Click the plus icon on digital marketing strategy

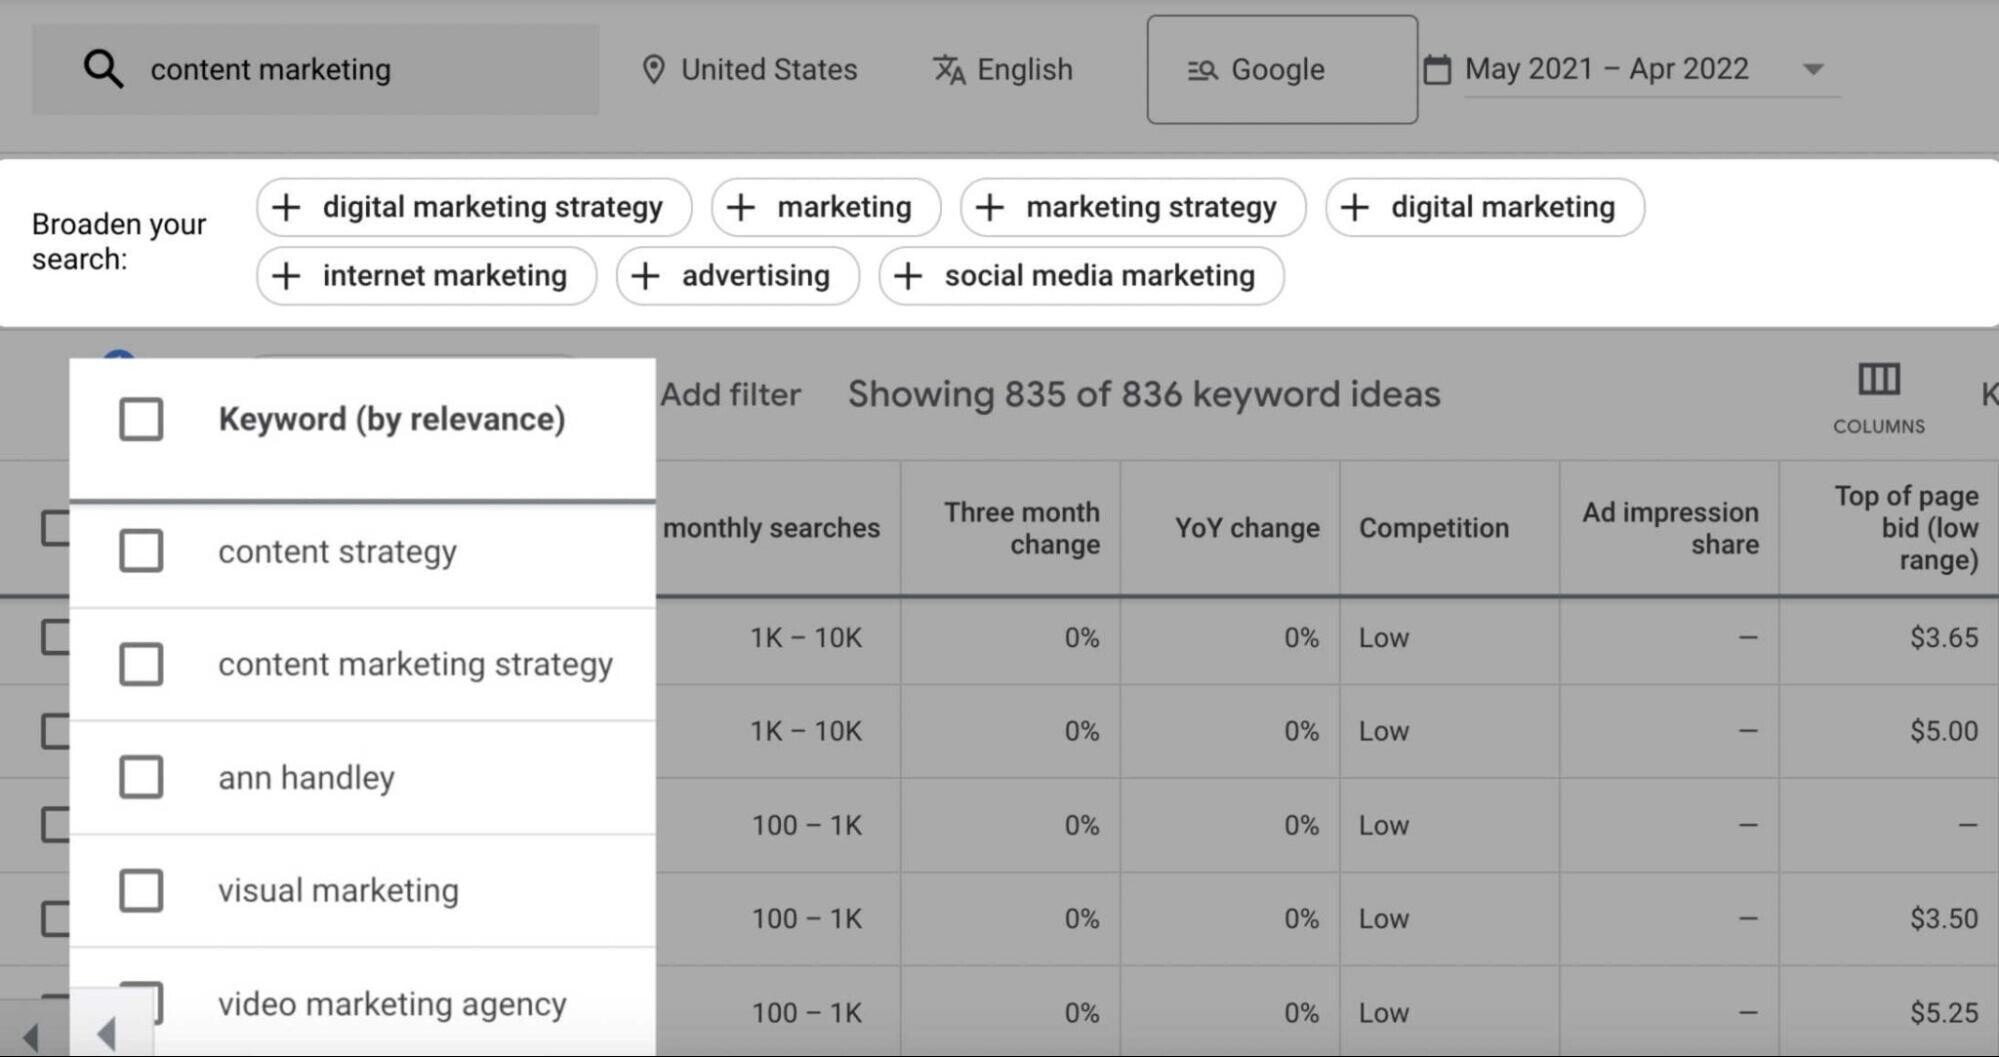(x=286, y=207)
